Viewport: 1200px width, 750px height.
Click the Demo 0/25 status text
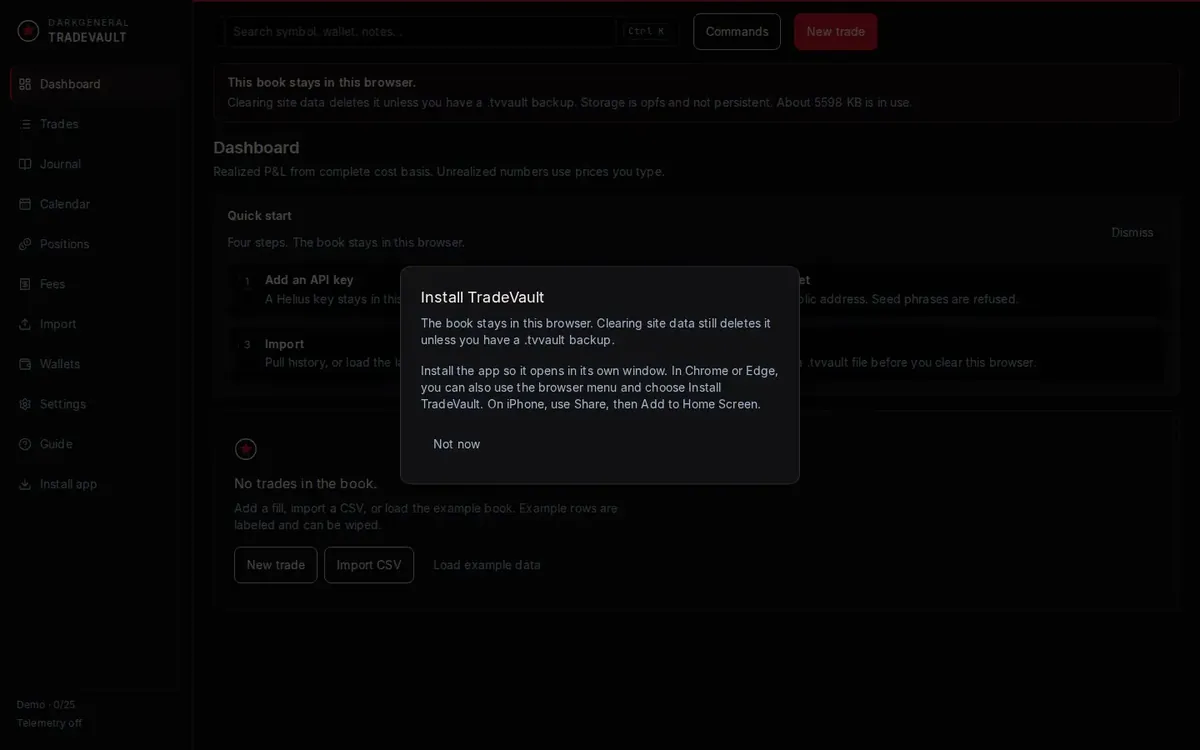click(46, 705)
